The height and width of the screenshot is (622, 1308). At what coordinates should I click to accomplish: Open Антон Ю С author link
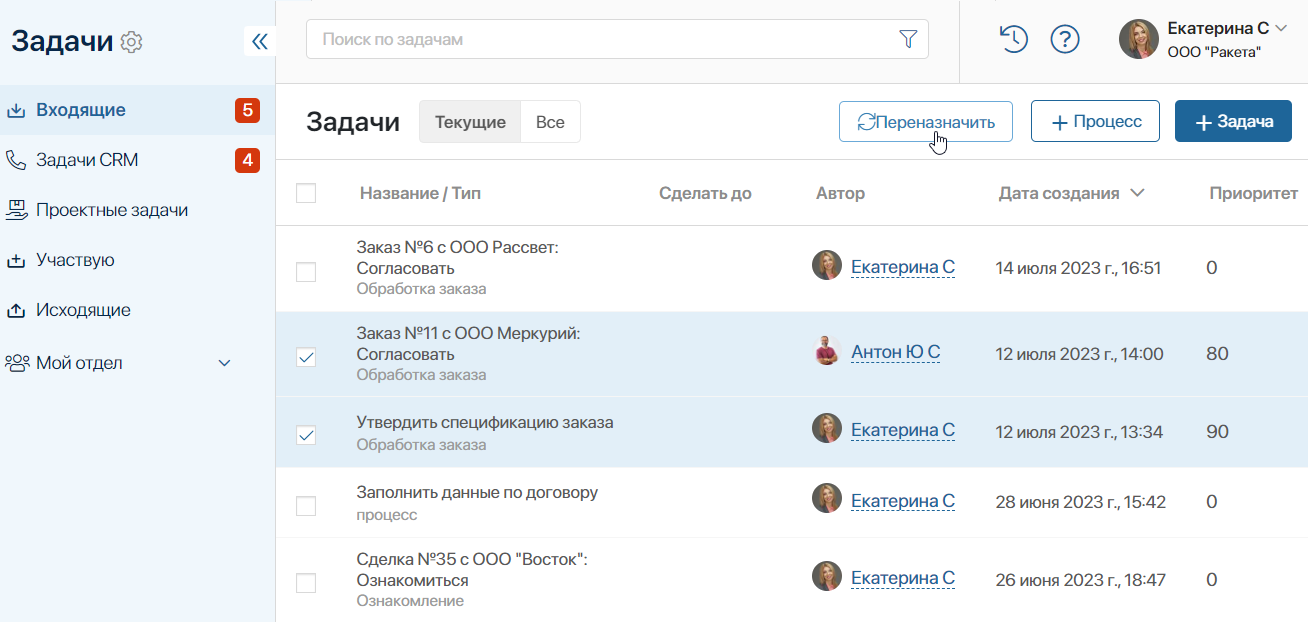coord(895,352)
